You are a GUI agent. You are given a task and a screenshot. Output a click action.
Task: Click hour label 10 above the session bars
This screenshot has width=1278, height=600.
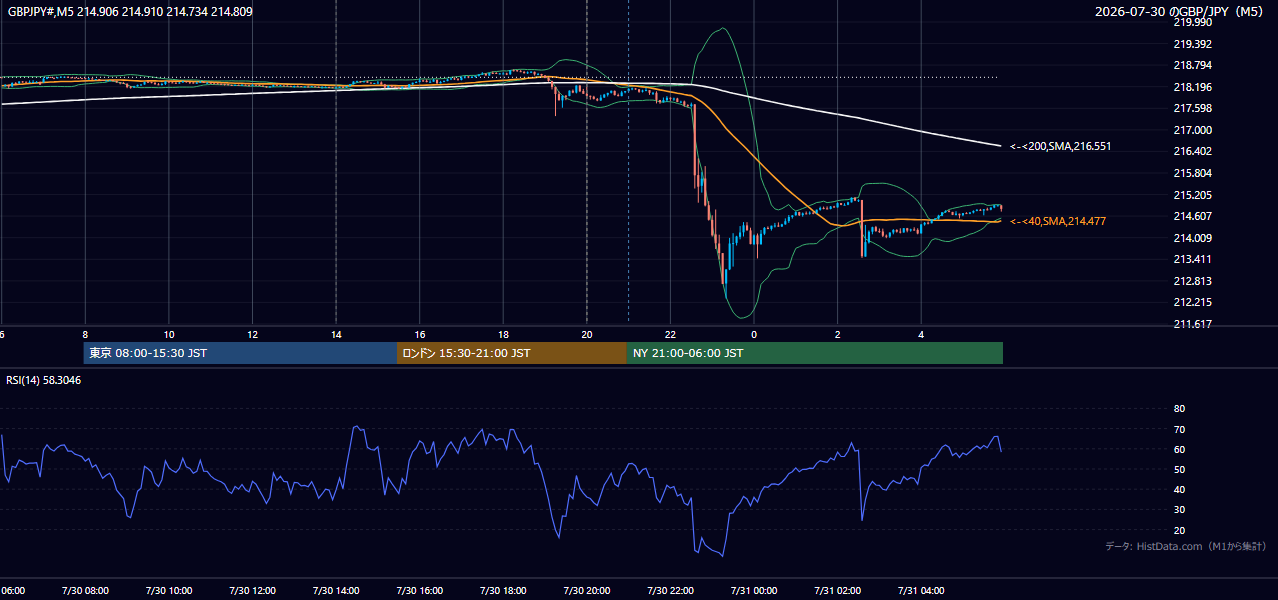[x=169, y=335]
